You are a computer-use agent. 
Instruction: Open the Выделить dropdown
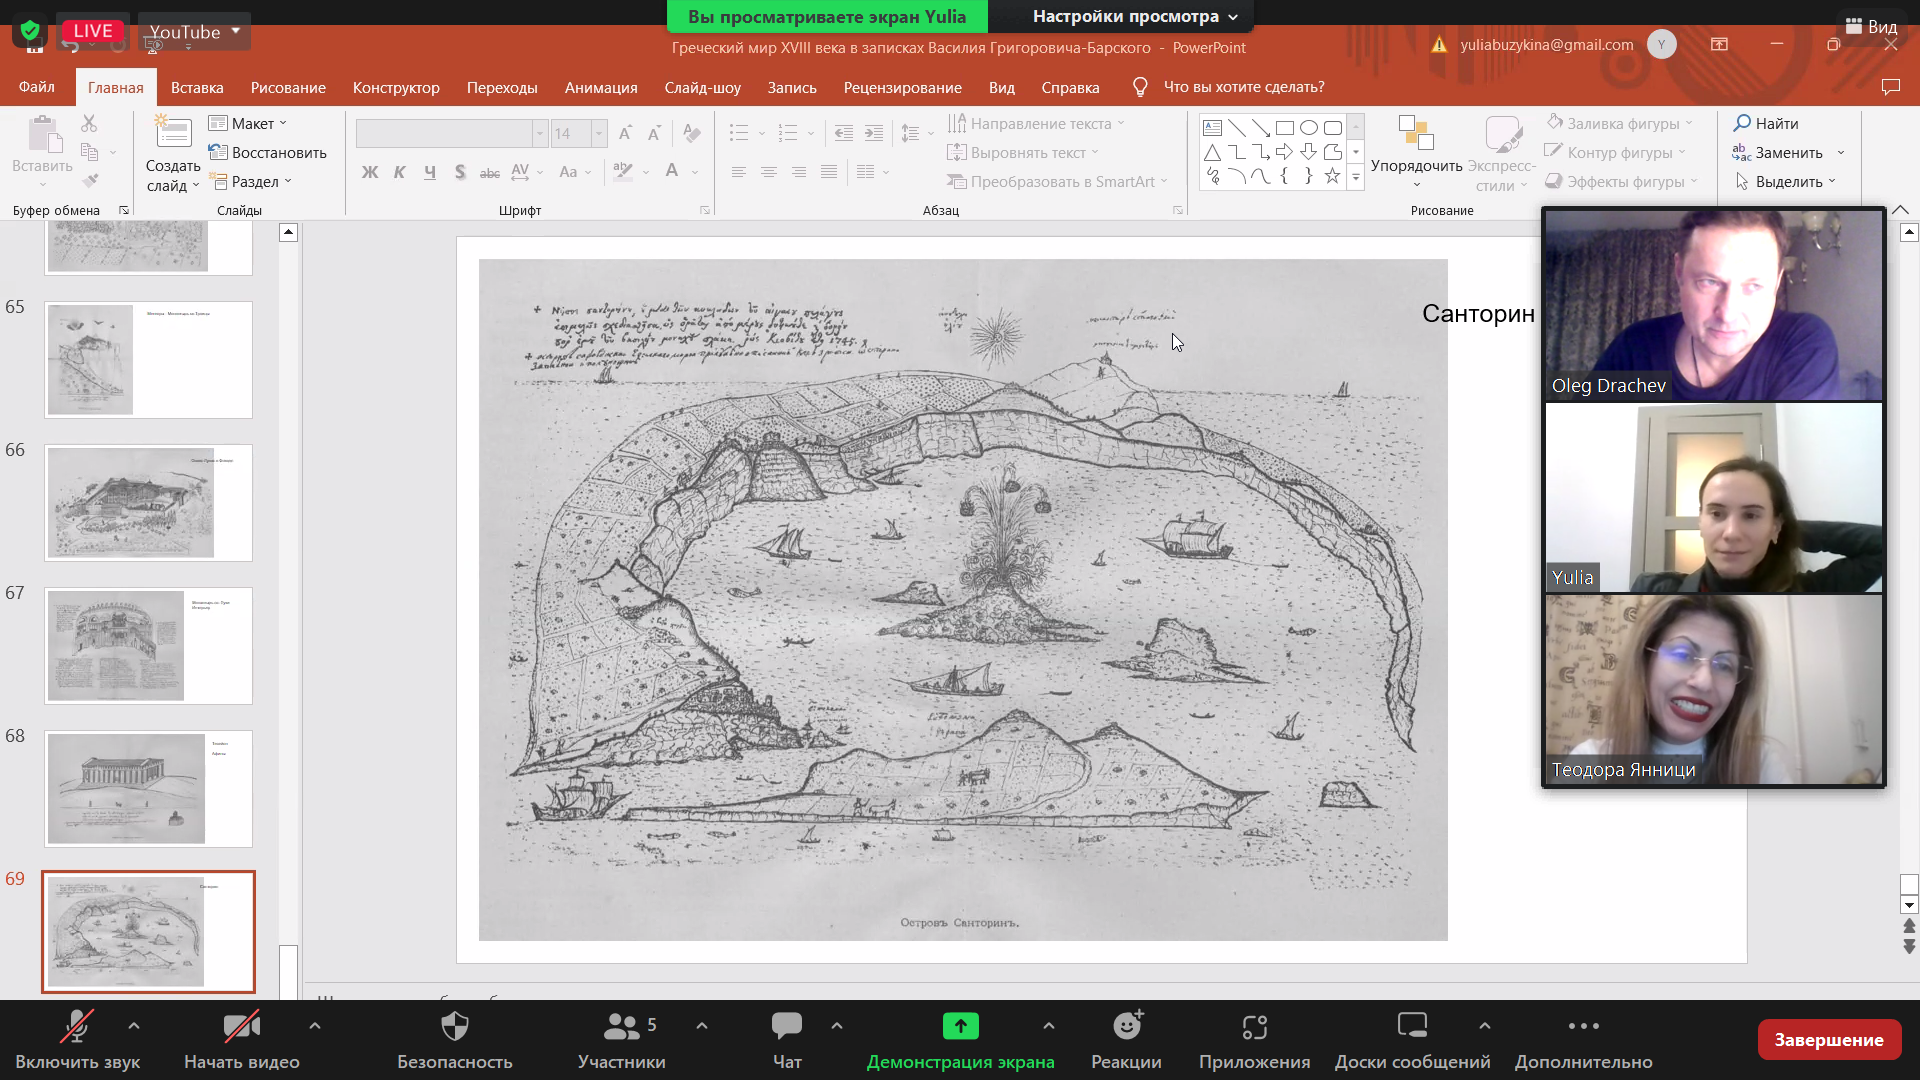pos(1787,182)
